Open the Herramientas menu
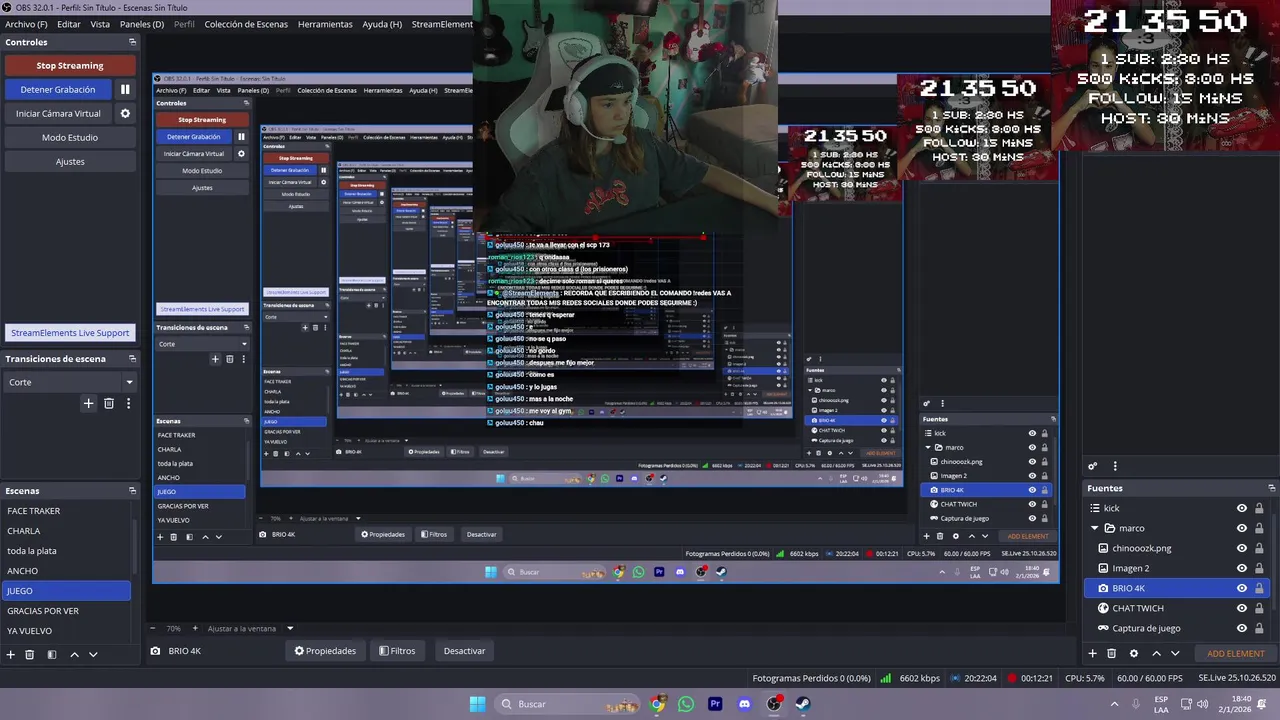This screenshot has width=1280, height=720. (325, 24)
